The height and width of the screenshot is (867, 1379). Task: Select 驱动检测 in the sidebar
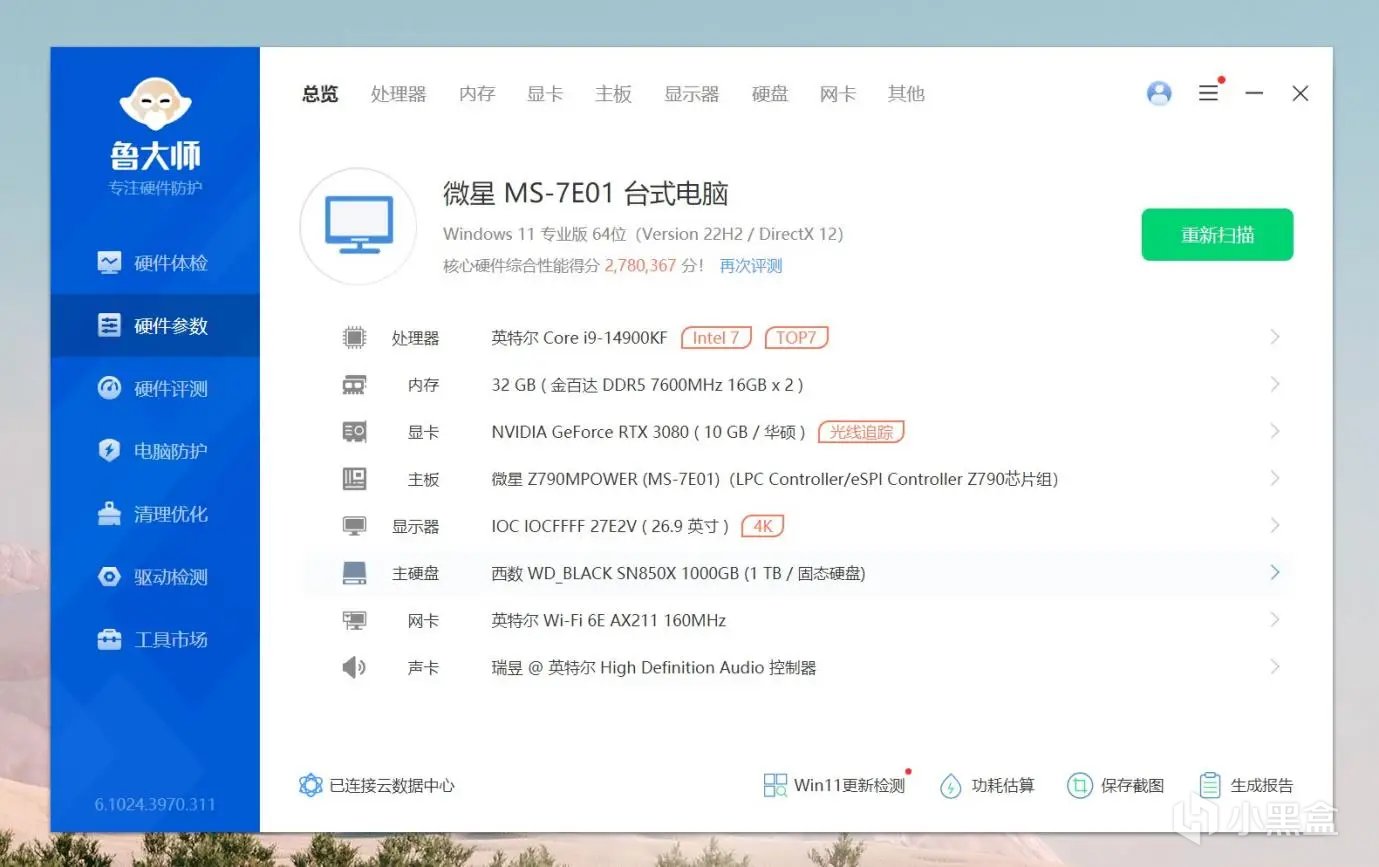155,577
